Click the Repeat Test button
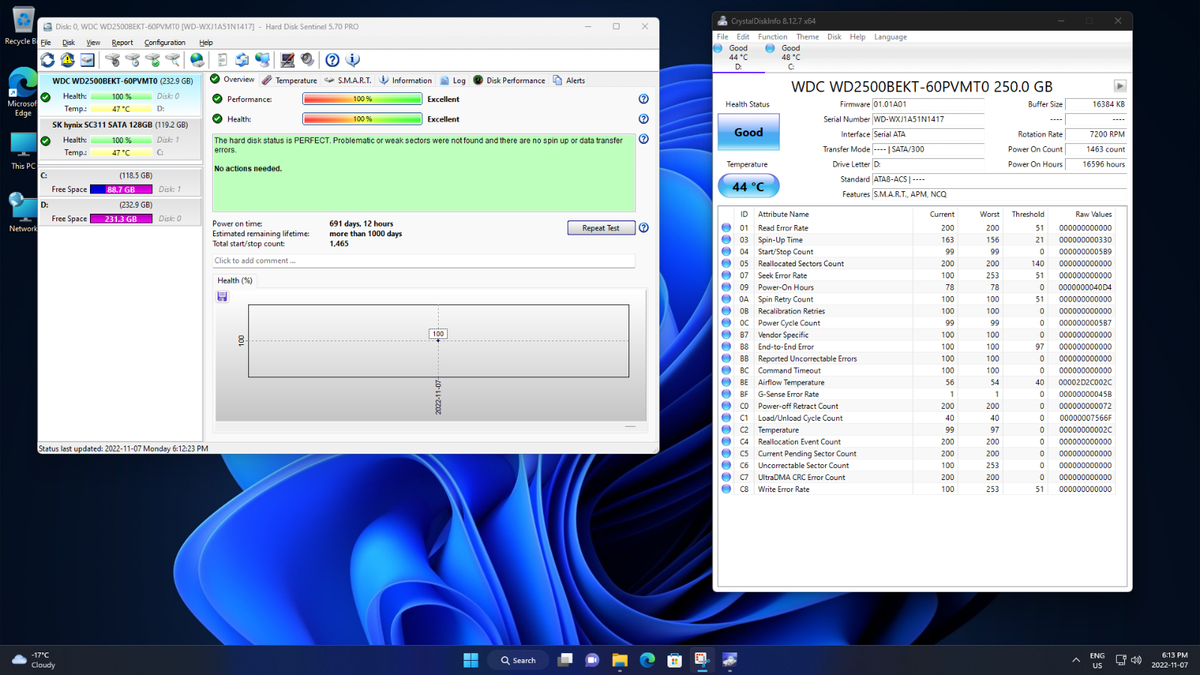This screenshot has height=675, width=1200. tap(601, 228)
